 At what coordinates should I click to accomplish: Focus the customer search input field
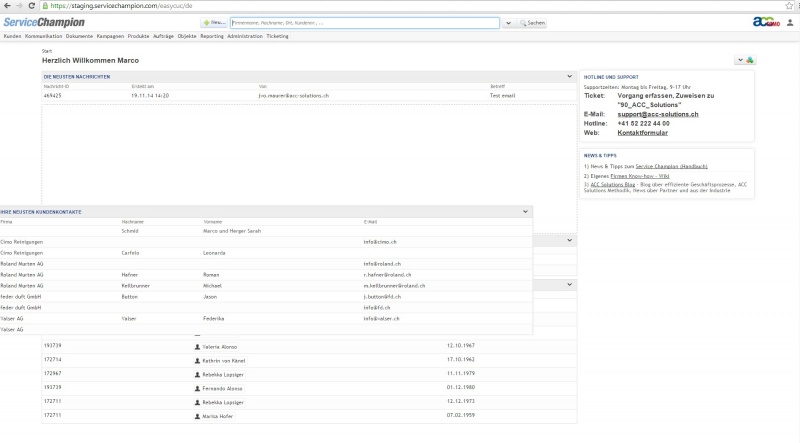(x=365, y=23)
